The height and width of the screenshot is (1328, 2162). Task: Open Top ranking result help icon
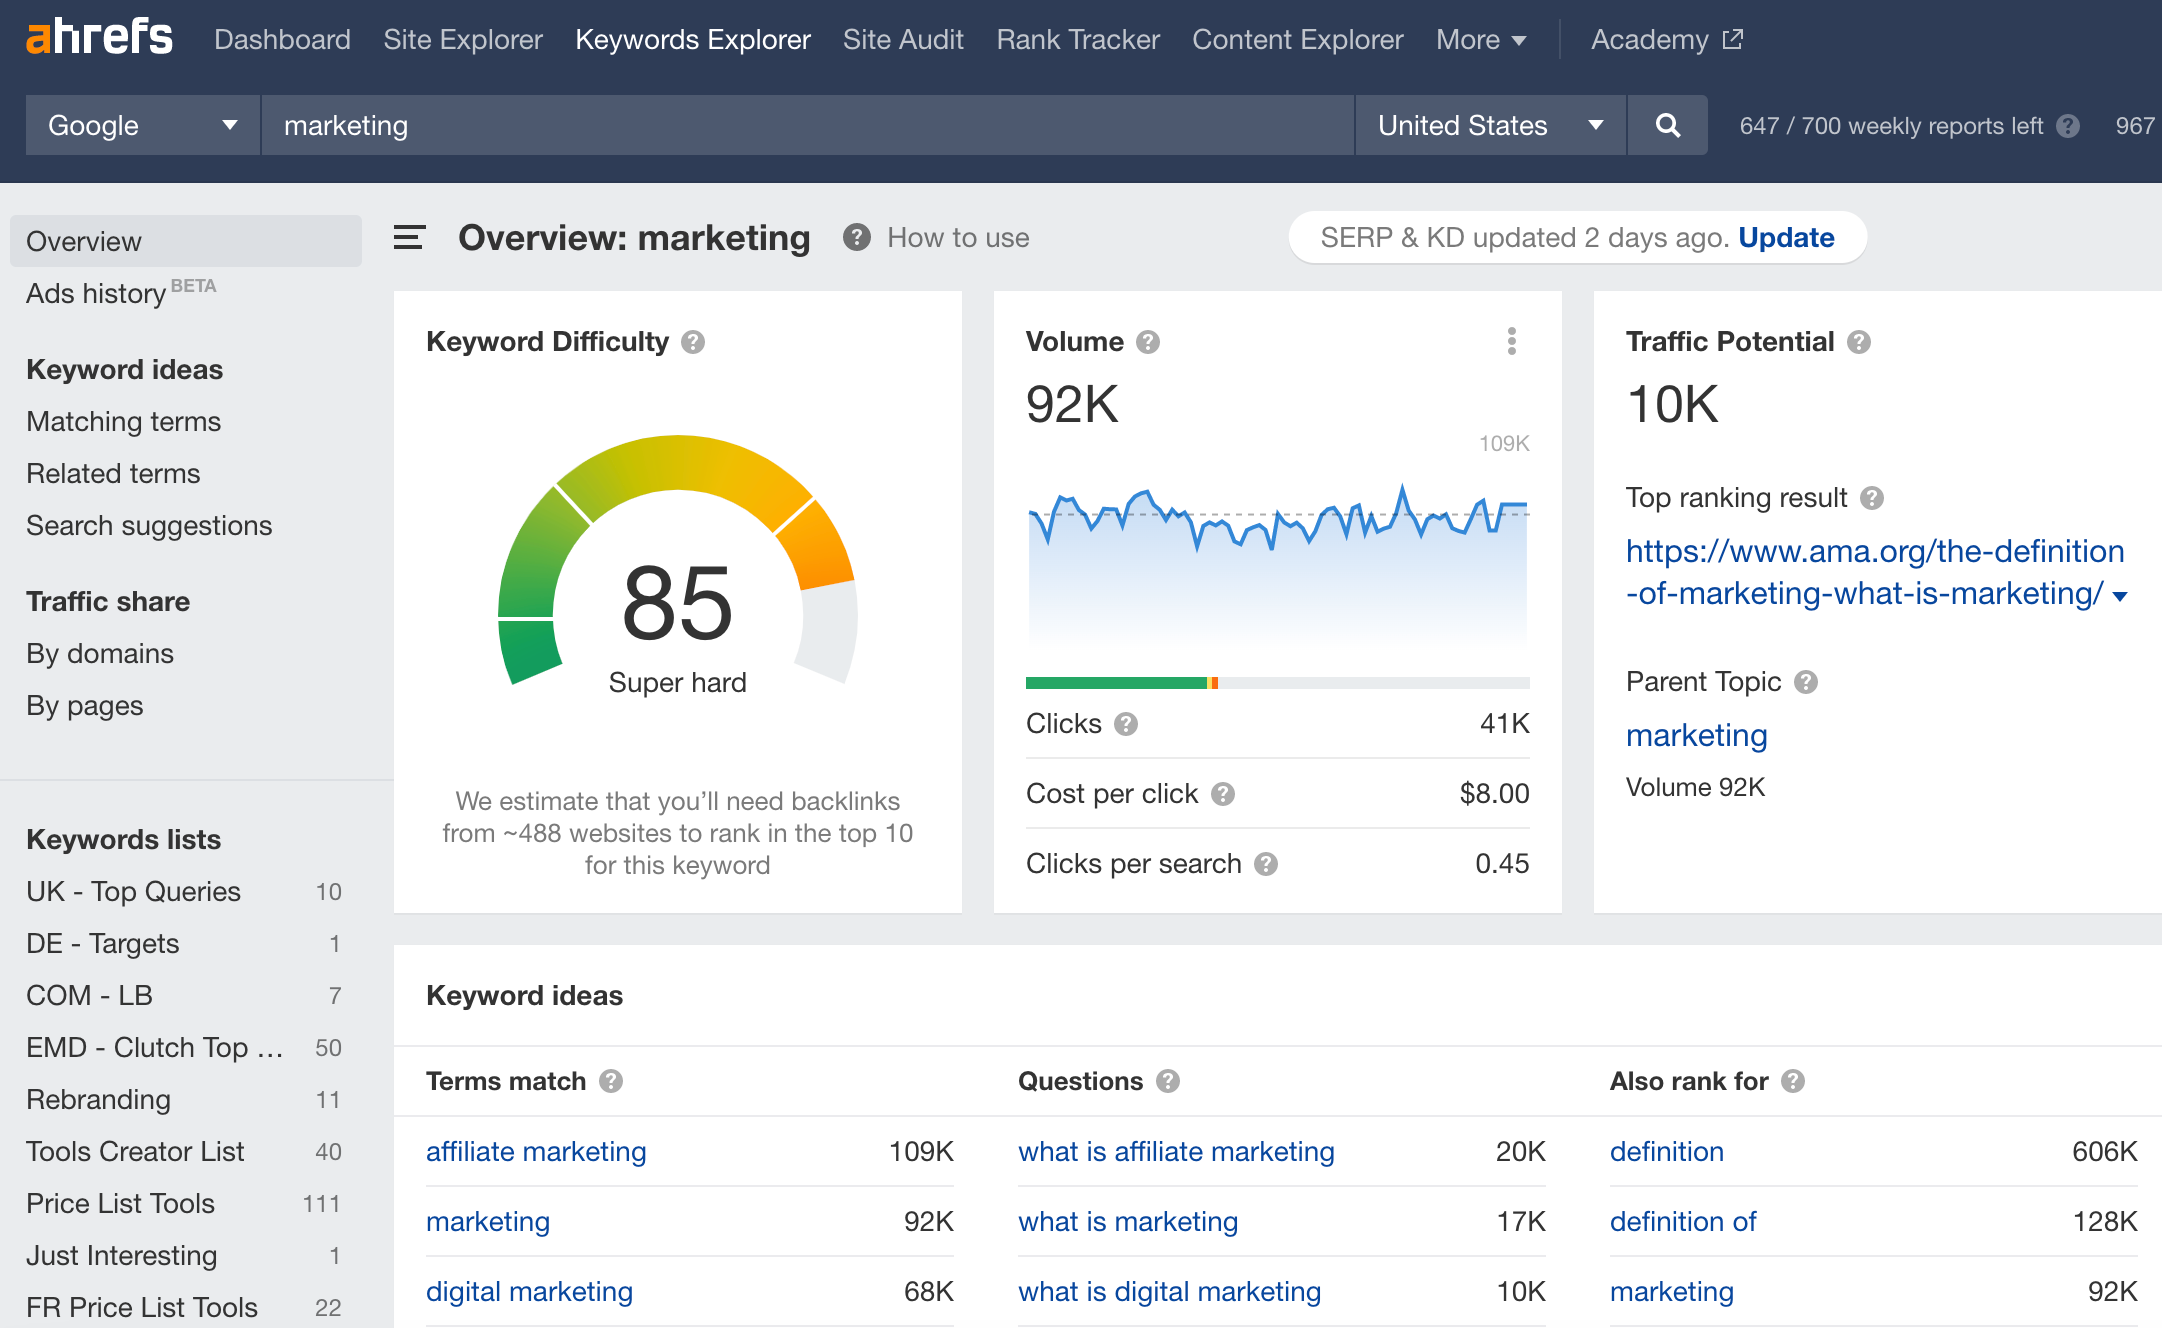click(x=1872, y=498)
